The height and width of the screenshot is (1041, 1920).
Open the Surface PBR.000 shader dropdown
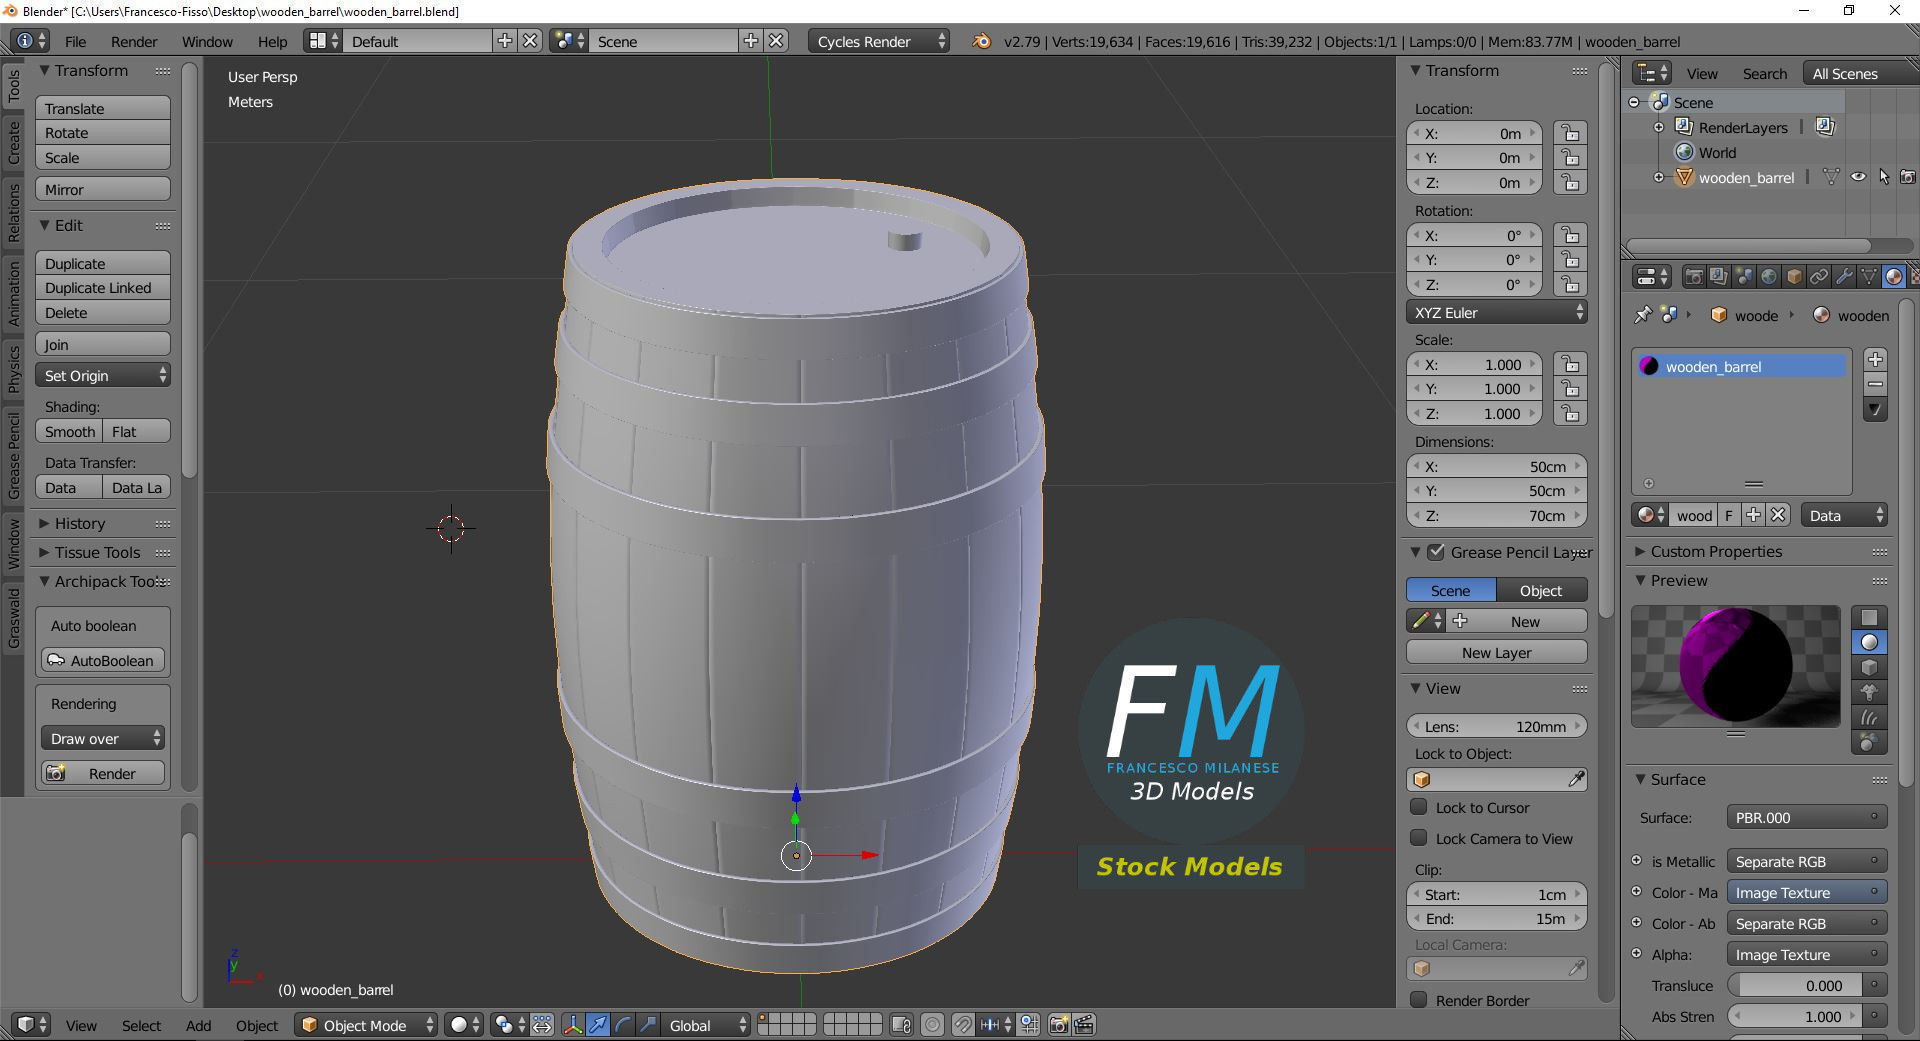pyautogui.click(x=1806, y=817)
